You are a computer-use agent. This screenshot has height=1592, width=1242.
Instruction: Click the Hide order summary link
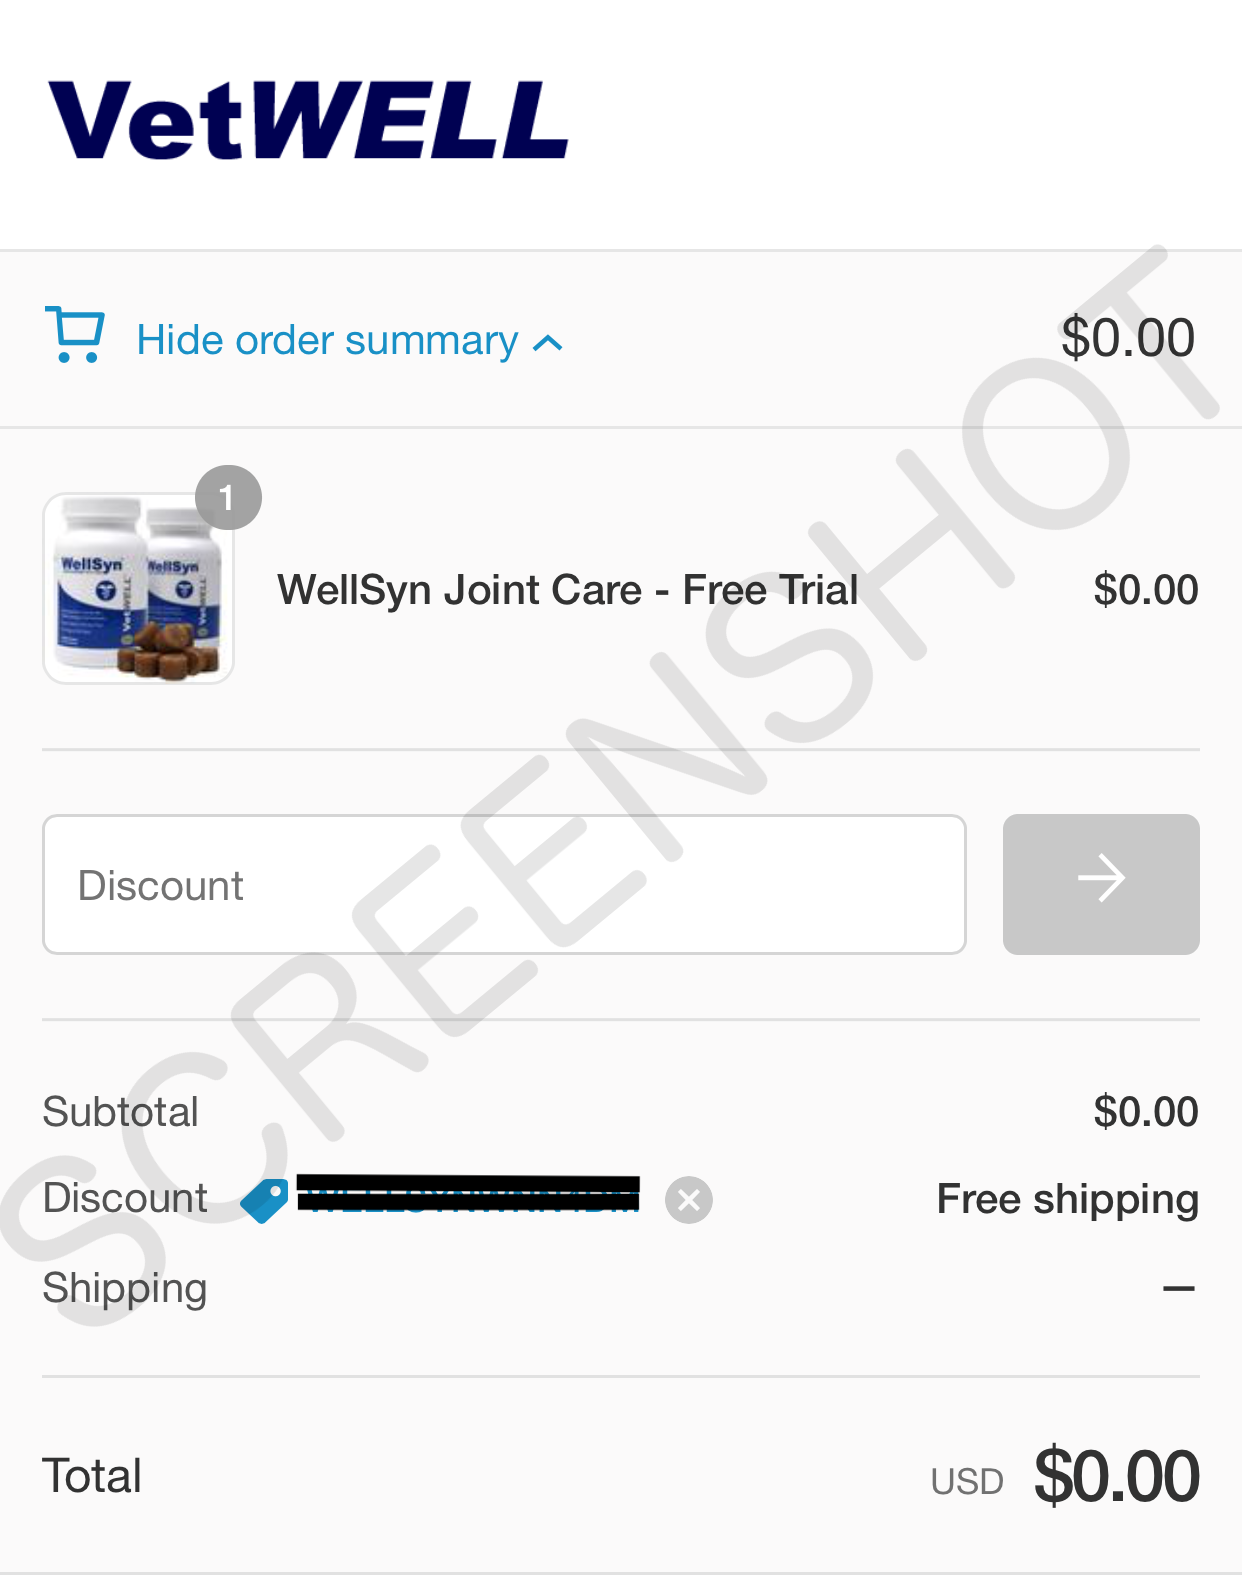[x=327, y=340]
